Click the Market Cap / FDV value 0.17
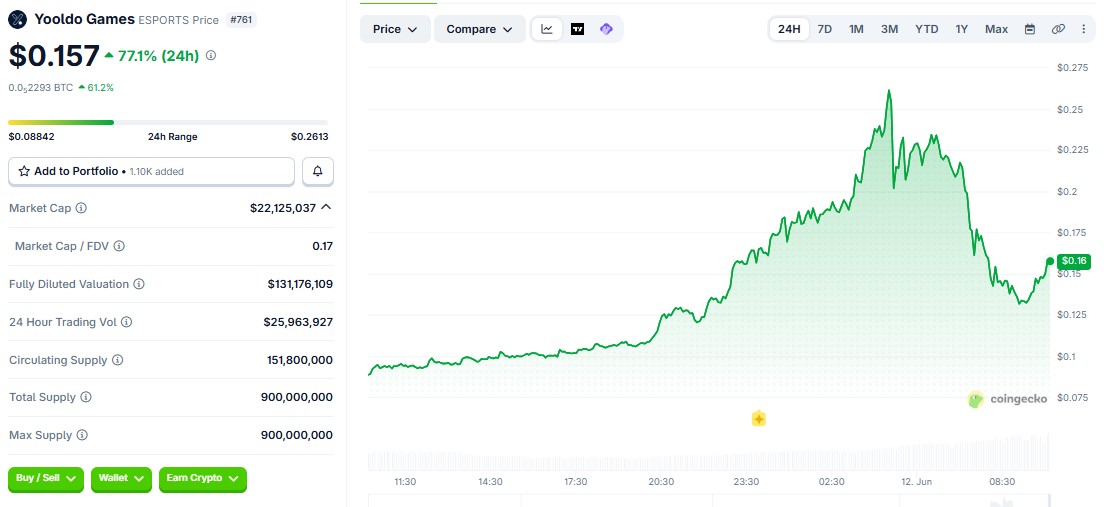This screenshot has width=1106, height=507. pyautogui.click(x=323, y=246)
